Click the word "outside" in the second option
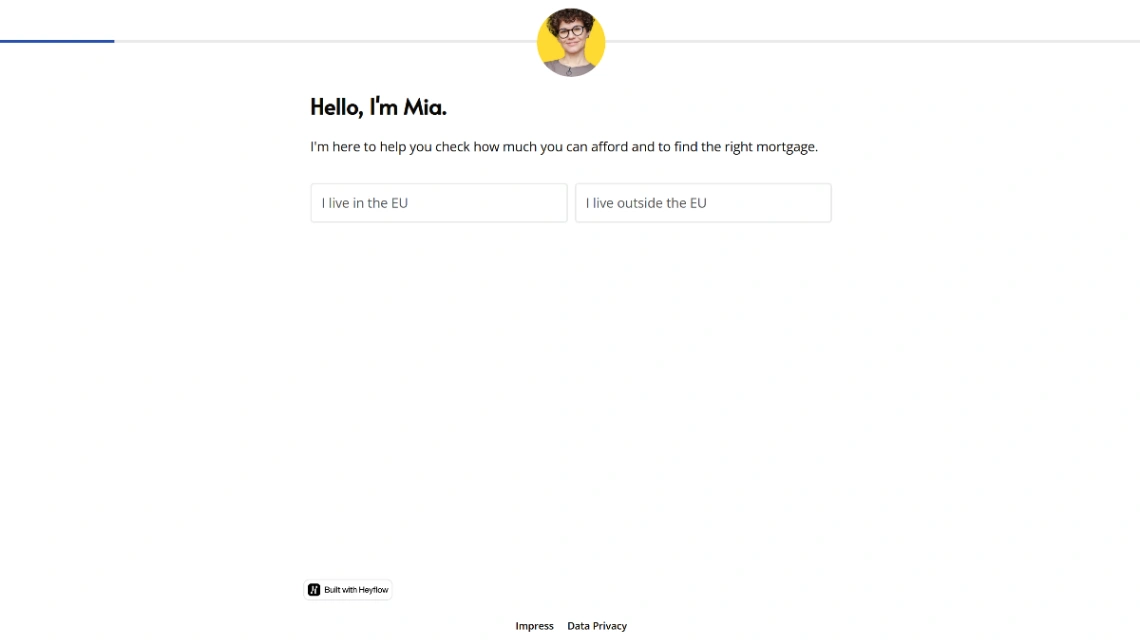 (640, 203)
